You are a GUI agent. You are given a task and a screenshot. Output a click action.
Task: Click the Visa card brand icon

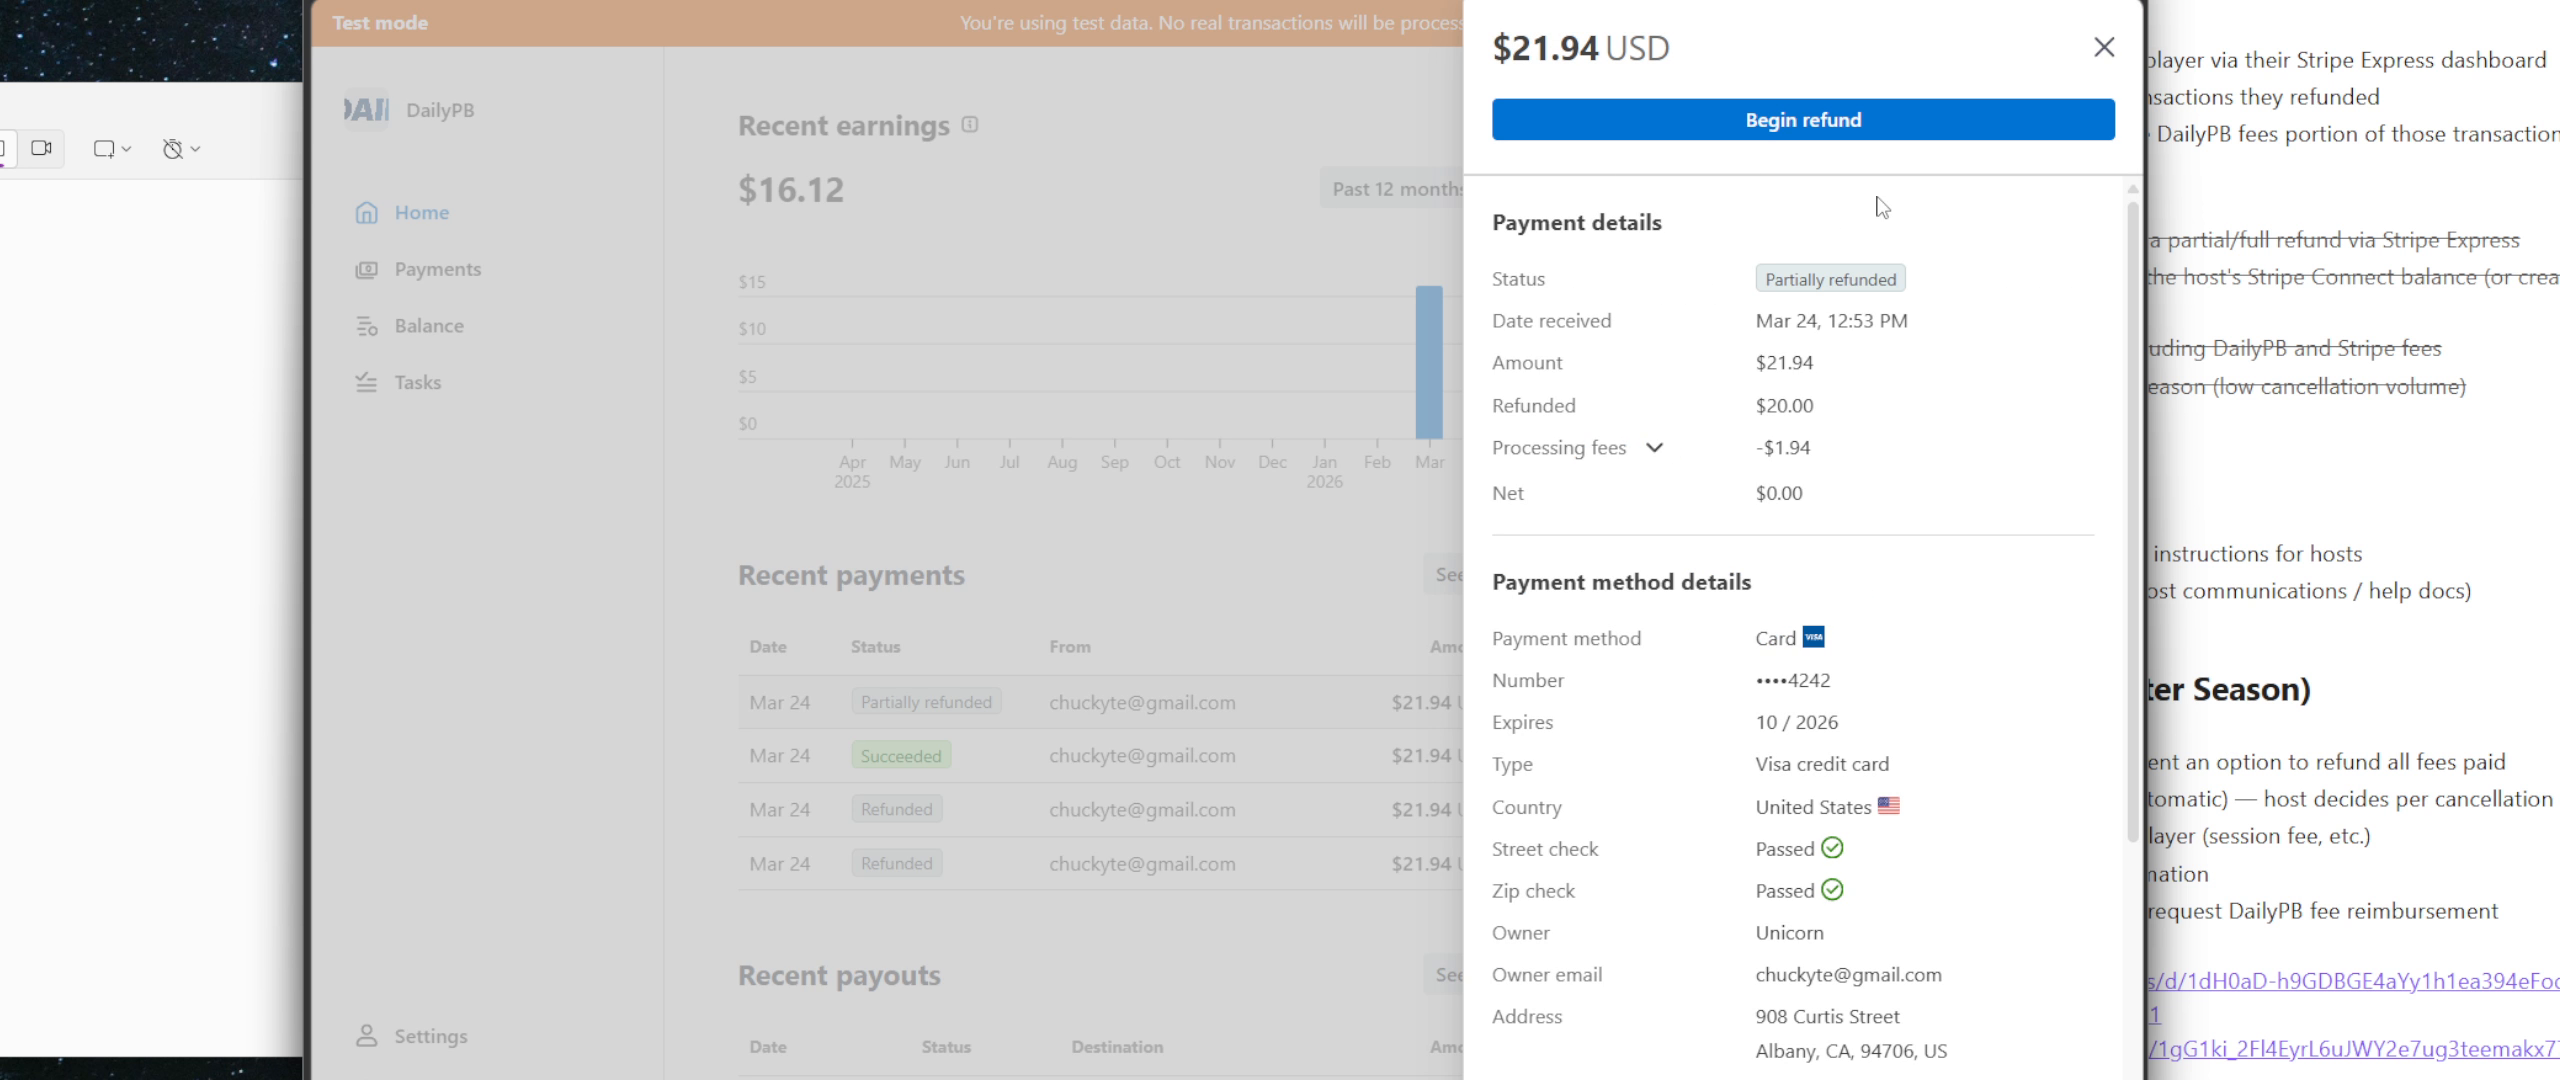[x=1813, y=637]
